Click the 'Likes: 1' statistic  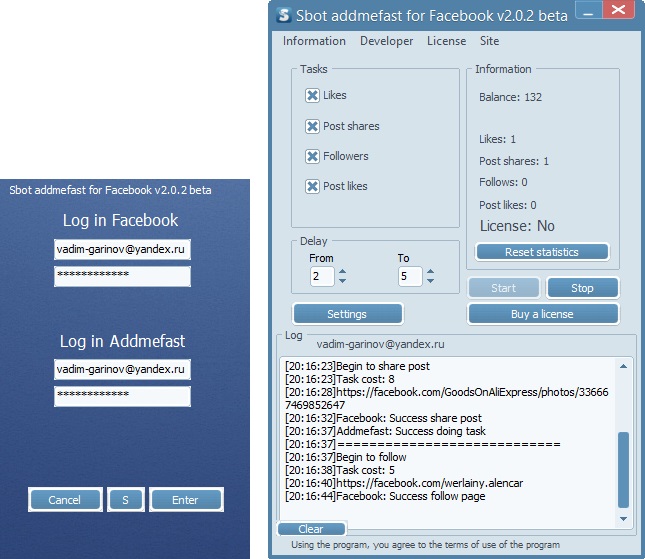tap(497, 139)
